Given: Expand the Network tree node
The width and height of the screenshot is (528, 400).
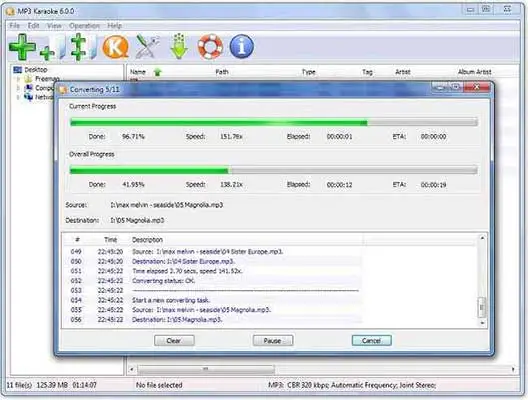Looking at the screenshot, I should click(19, 97).
